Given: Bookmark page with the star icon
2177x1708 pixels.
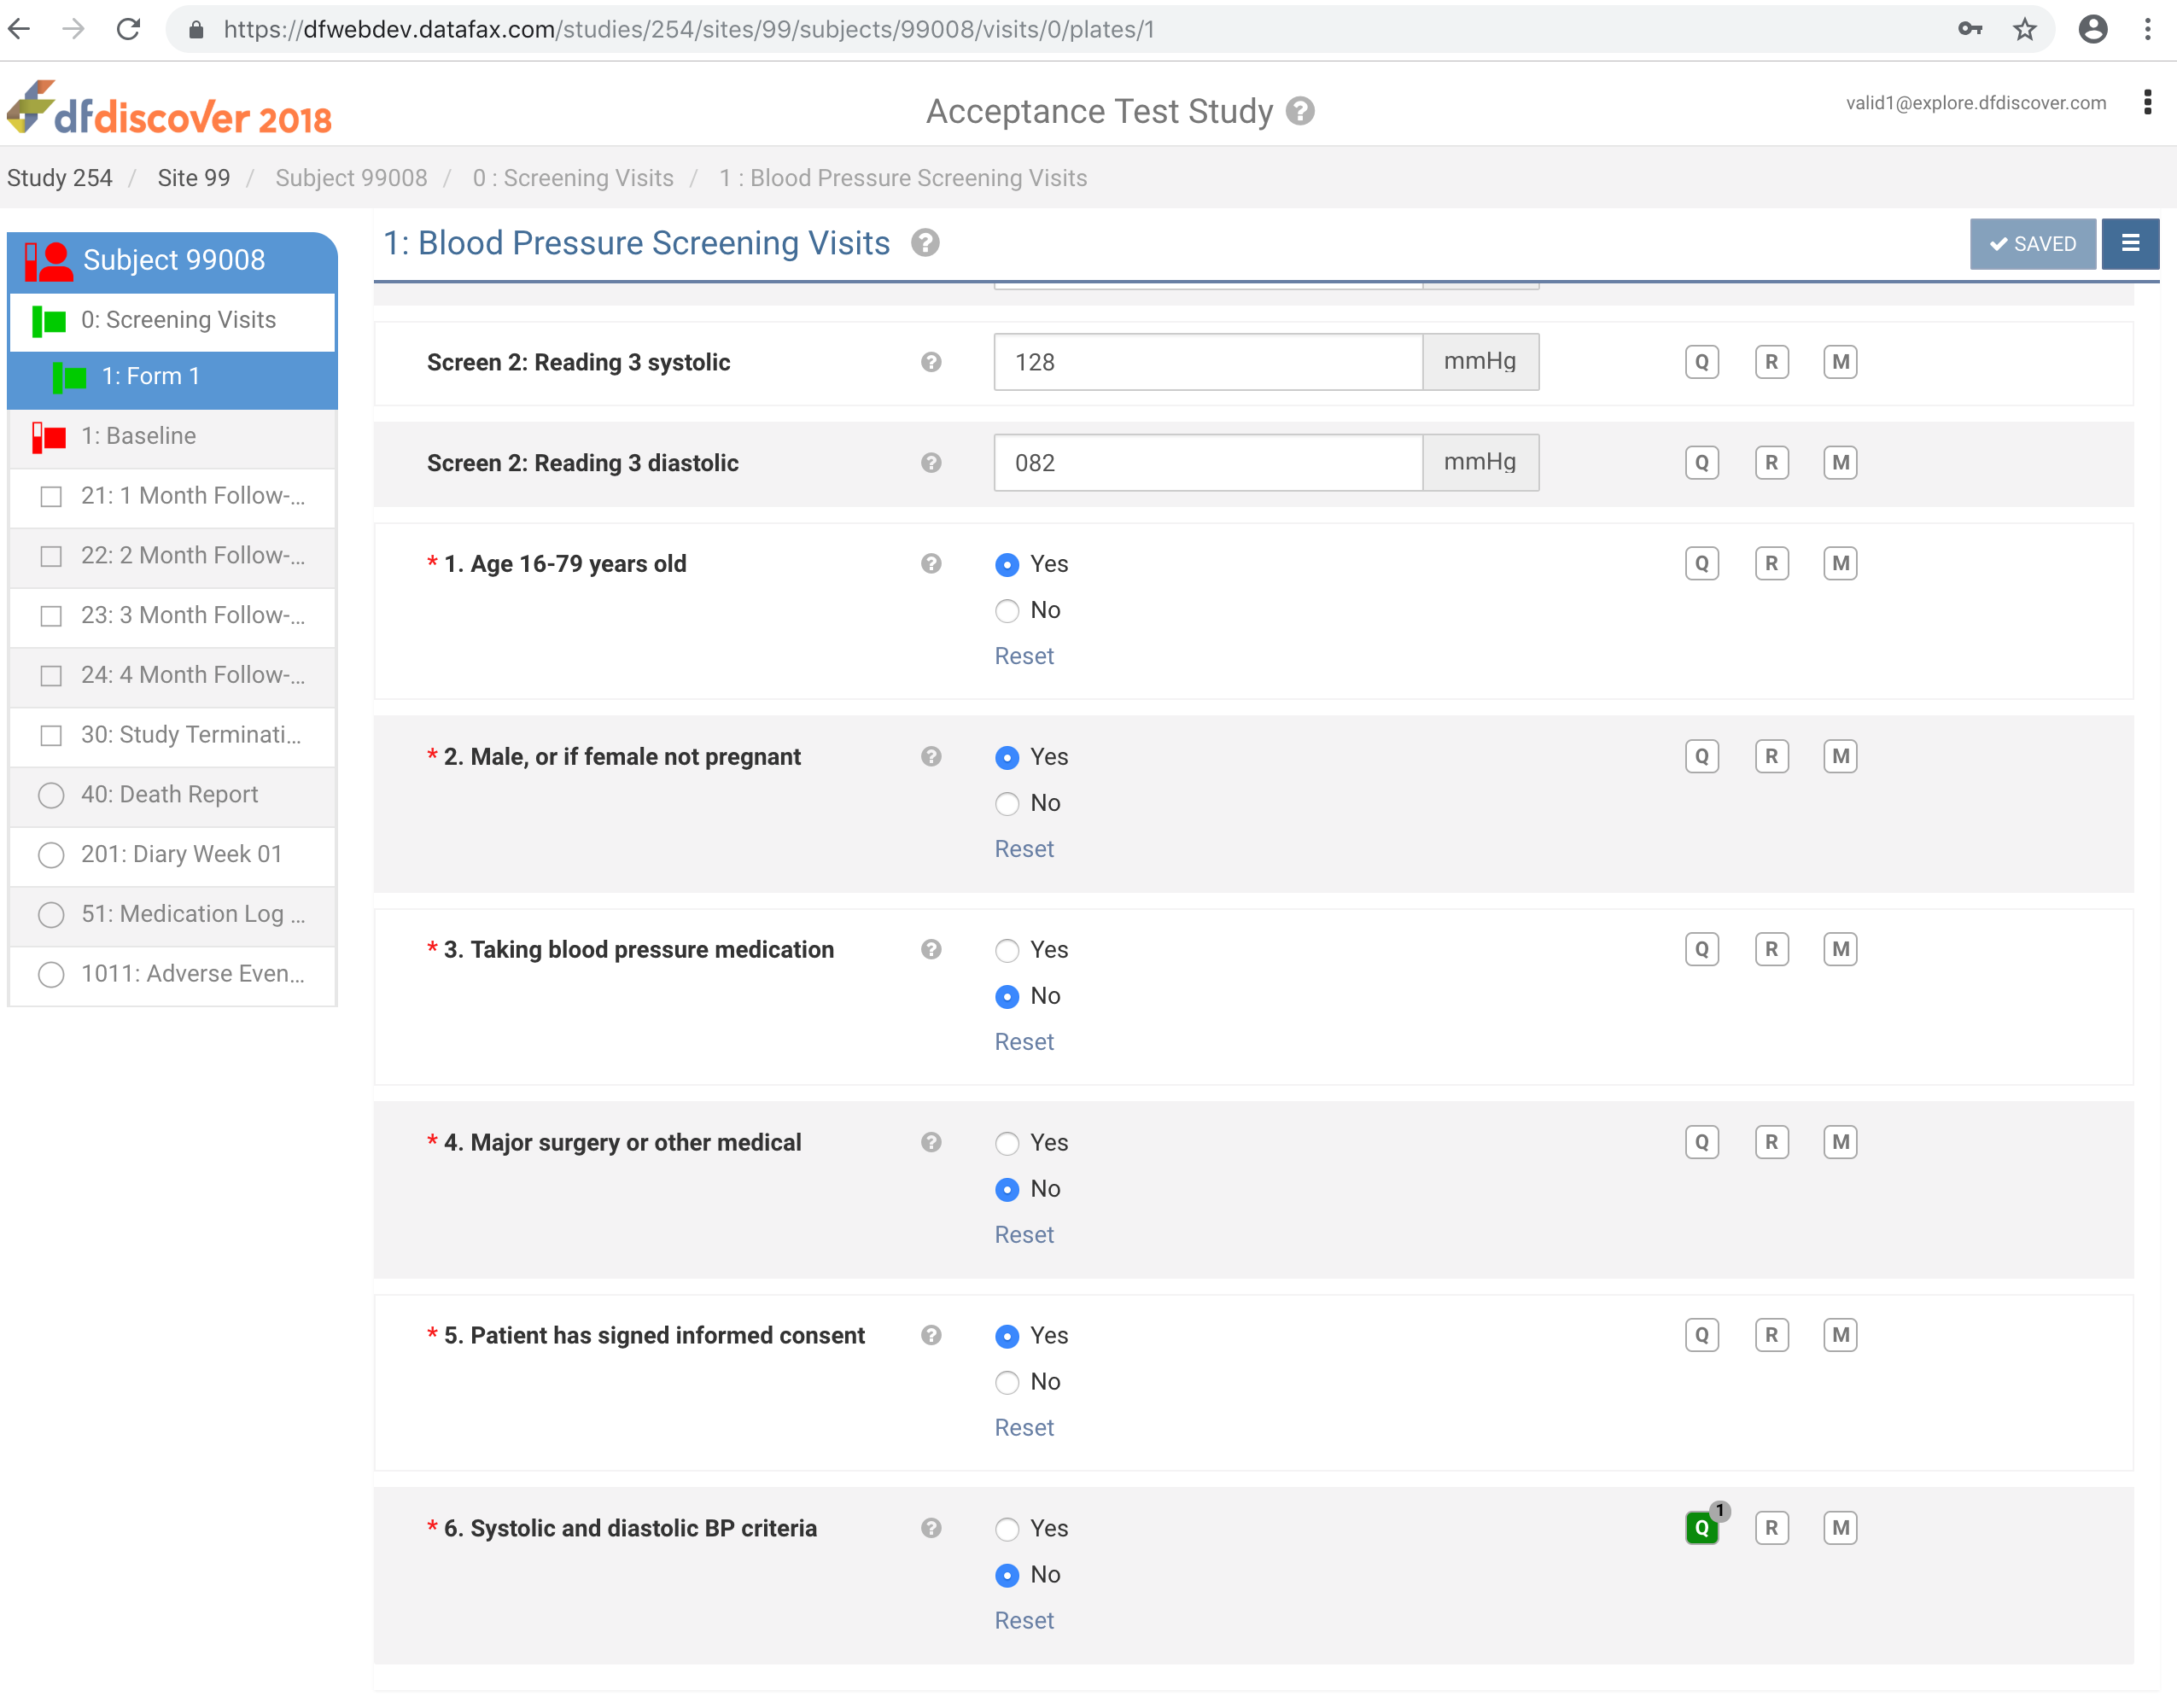Looking at the screenshot, I should pos(2025,29).
